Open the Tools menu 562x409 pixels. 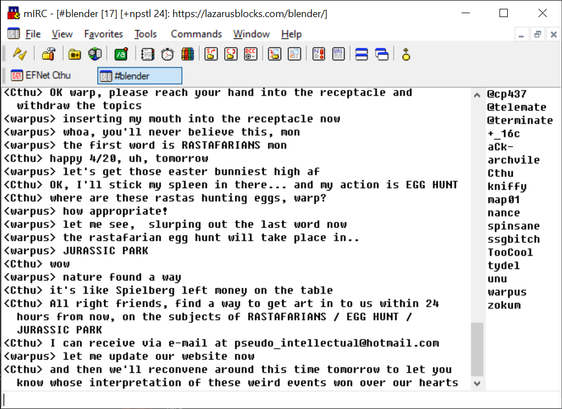[x=146, y=34]
